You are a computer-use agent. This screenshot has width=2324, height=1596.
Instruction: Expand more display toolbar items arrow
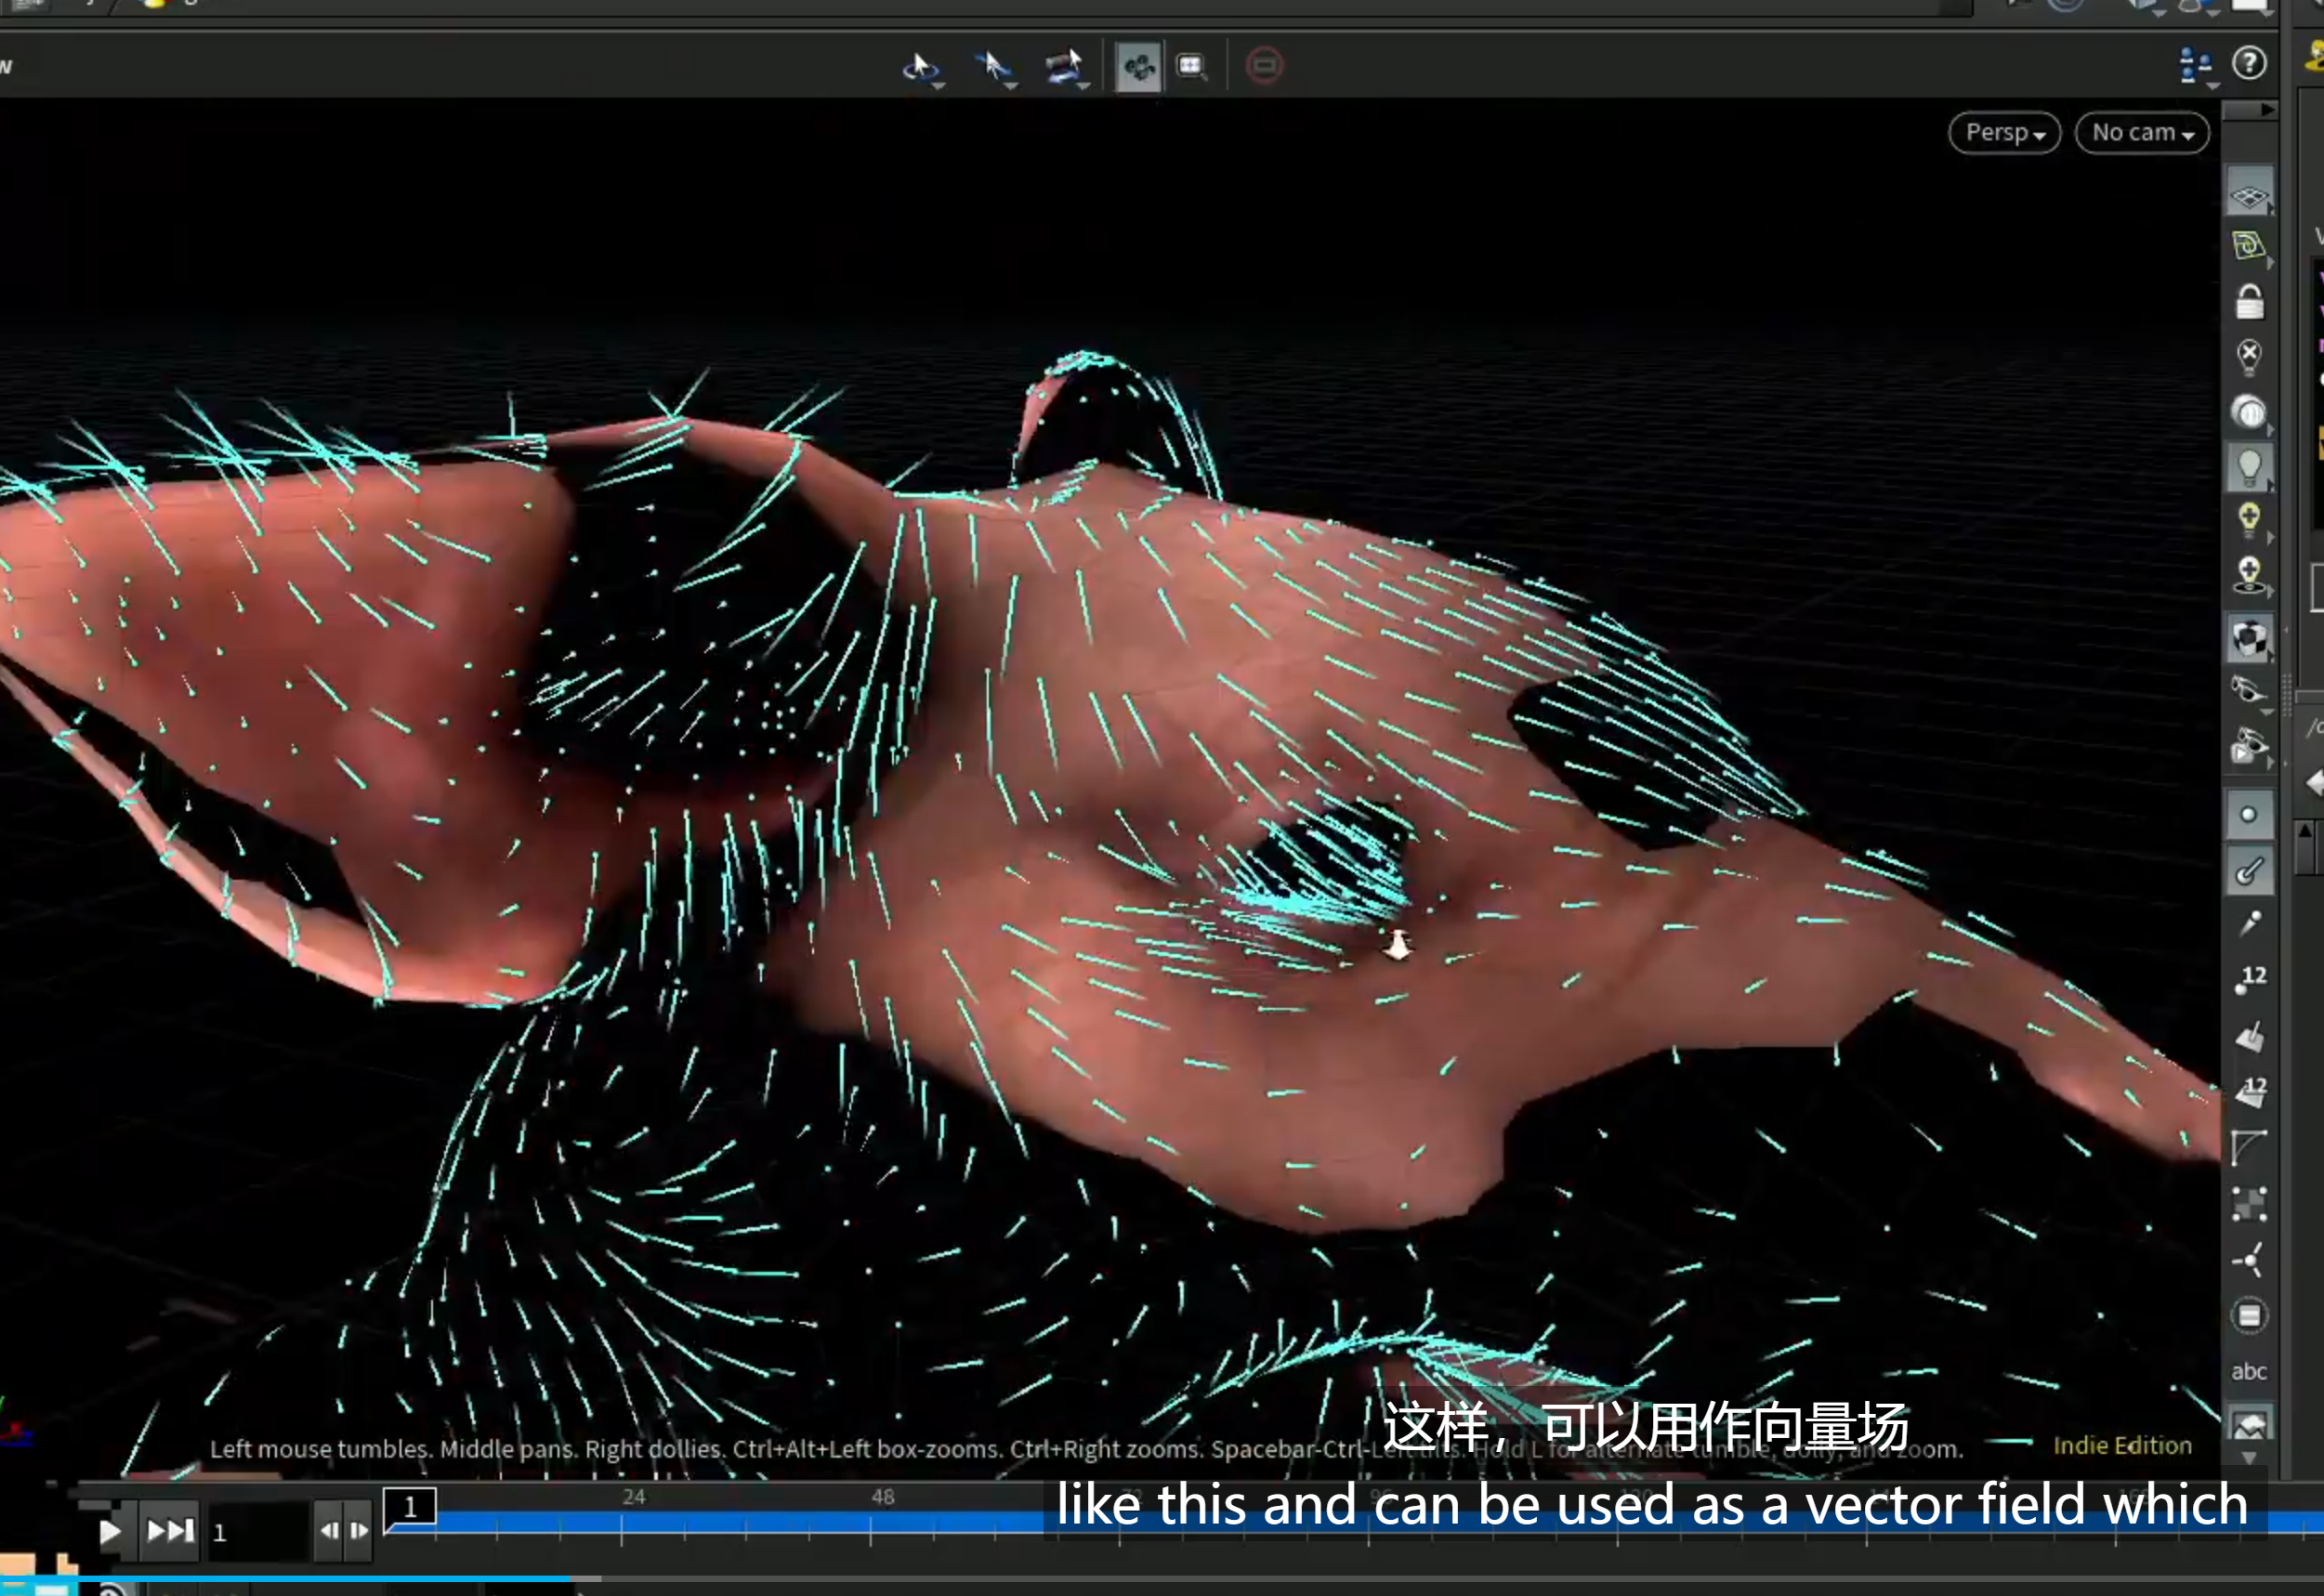(x=2249, y=1459)
